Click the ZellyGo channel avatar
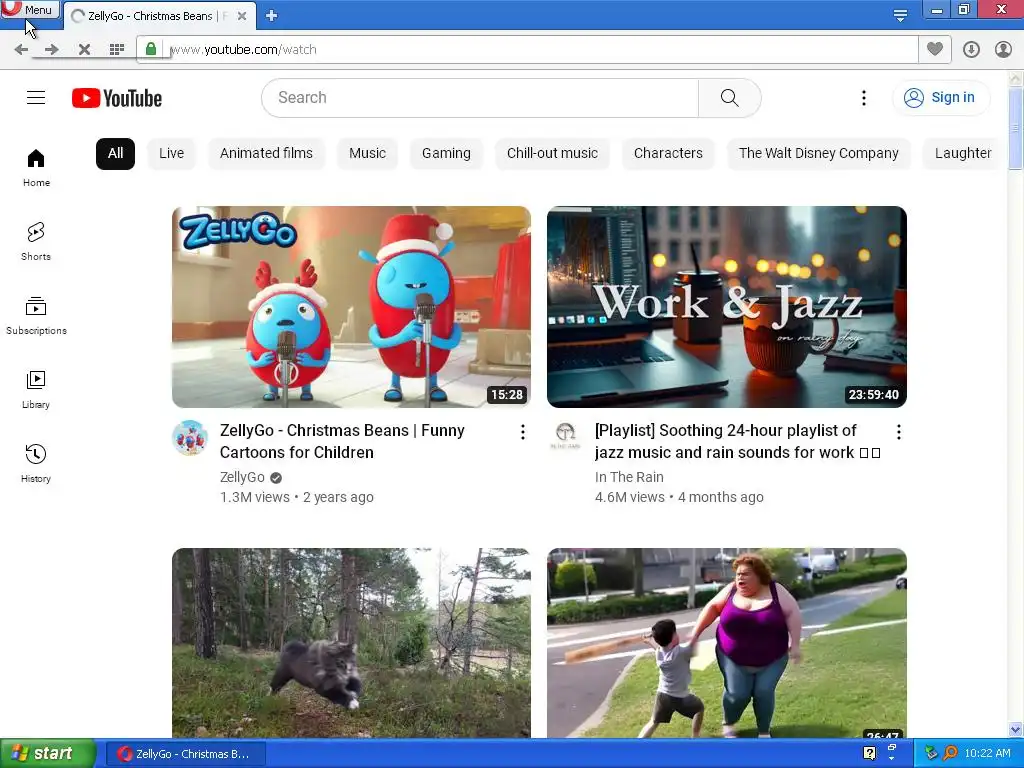Screen dimensions: 1024x768 pos(190,438)
